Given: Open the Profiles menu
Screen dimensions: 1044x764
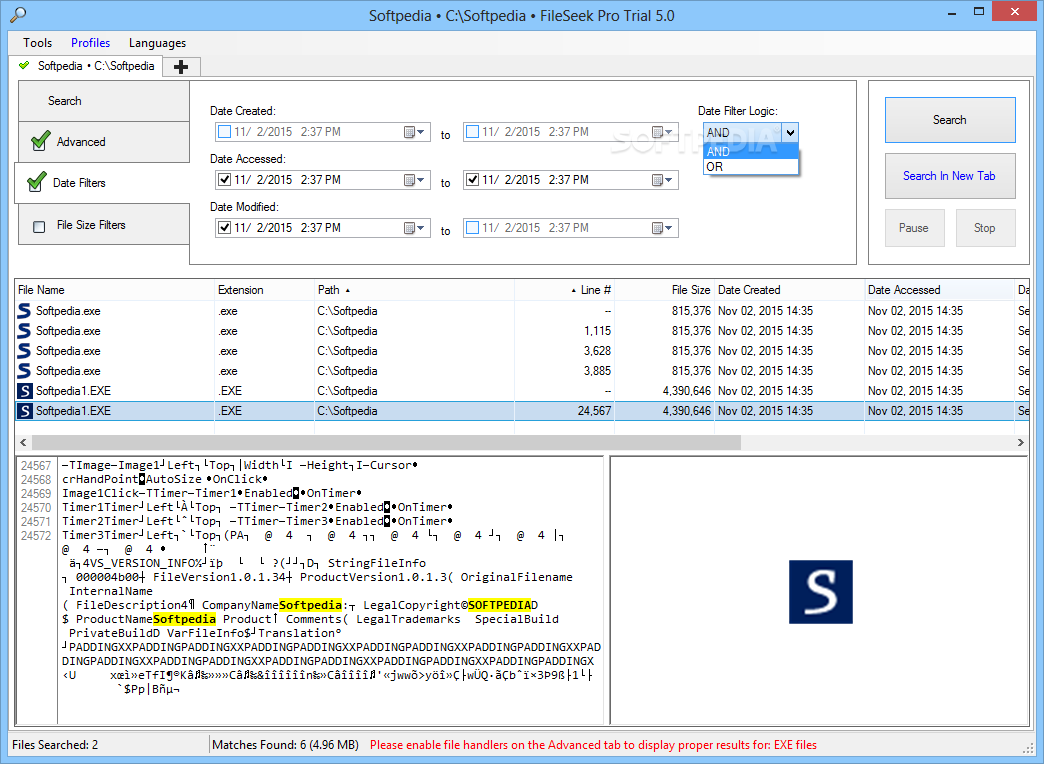Looking at the screenshot, I should [x=91, y=43].
